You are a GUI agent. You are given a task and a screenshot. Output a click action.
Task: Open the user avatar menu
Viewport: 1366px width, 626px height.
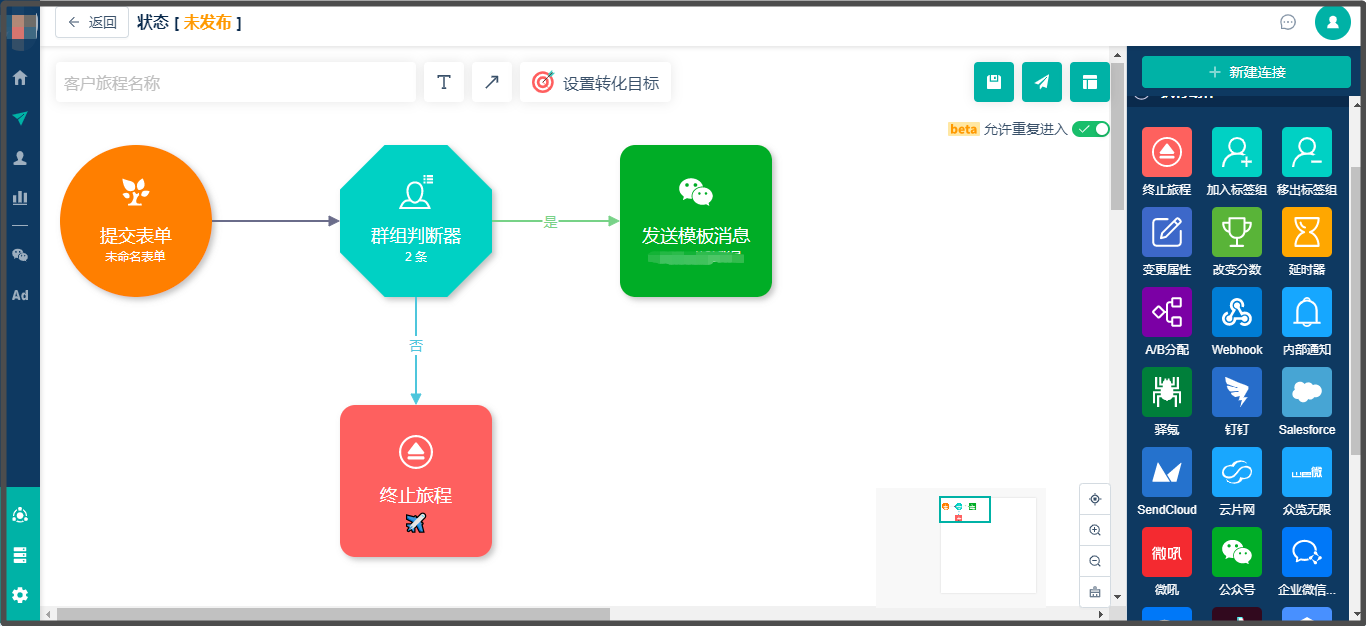pos(1333,22)
